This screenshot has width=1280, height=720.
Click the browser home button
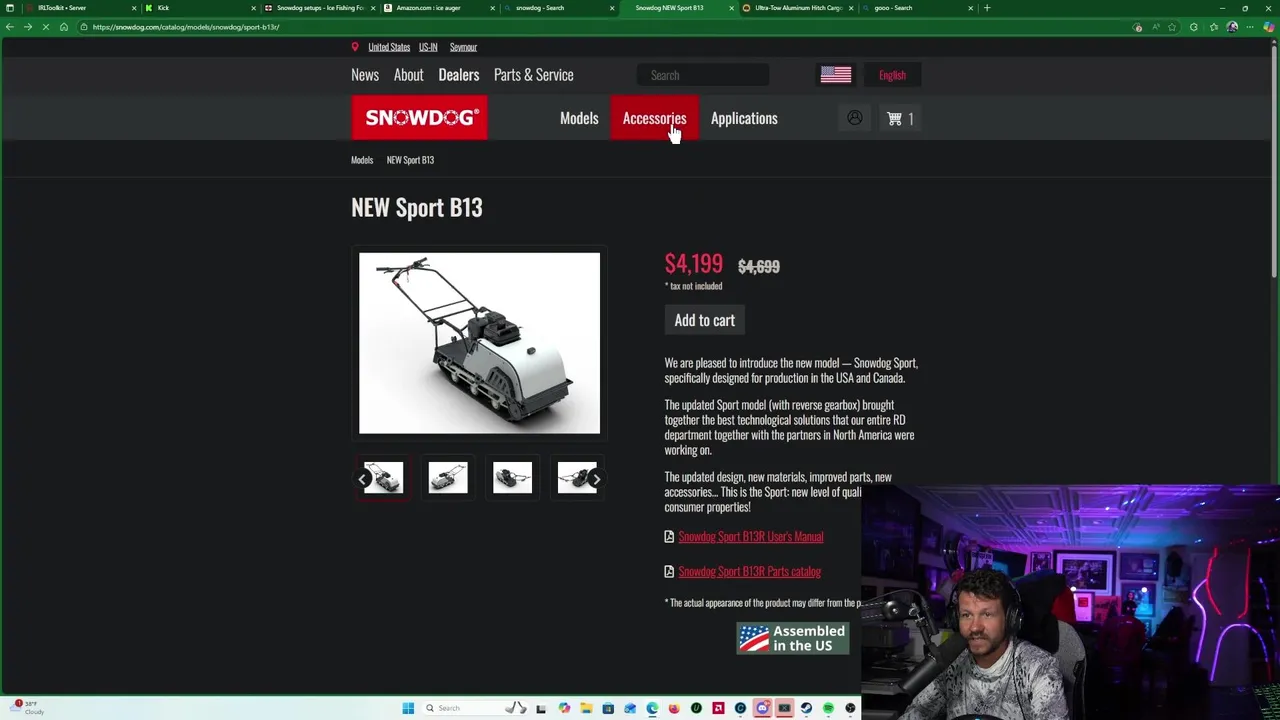coord(64,27)
